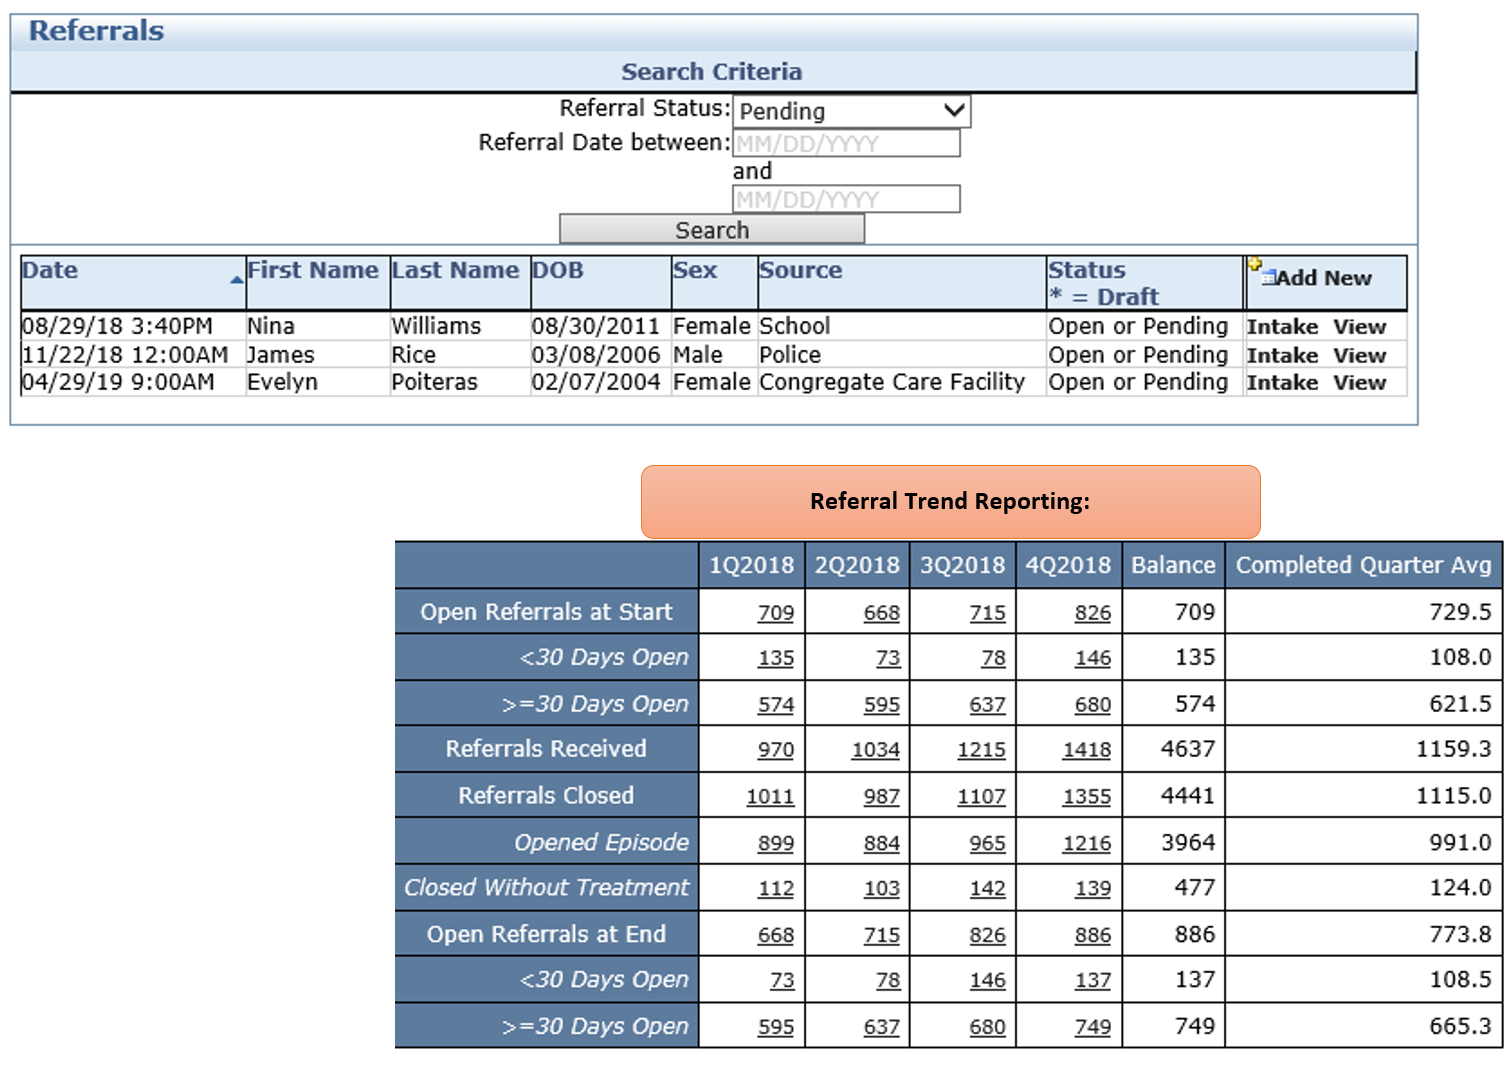View referral for James Rice

coord(1359,355)
